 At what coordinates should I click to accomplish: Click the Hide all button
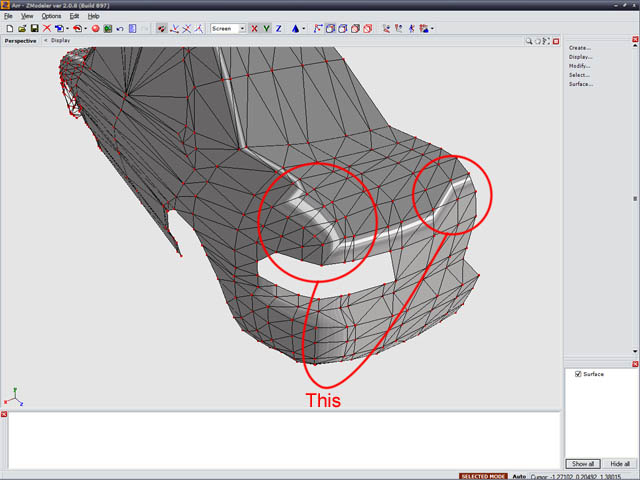pyautogui.click(x=619, y=464)
